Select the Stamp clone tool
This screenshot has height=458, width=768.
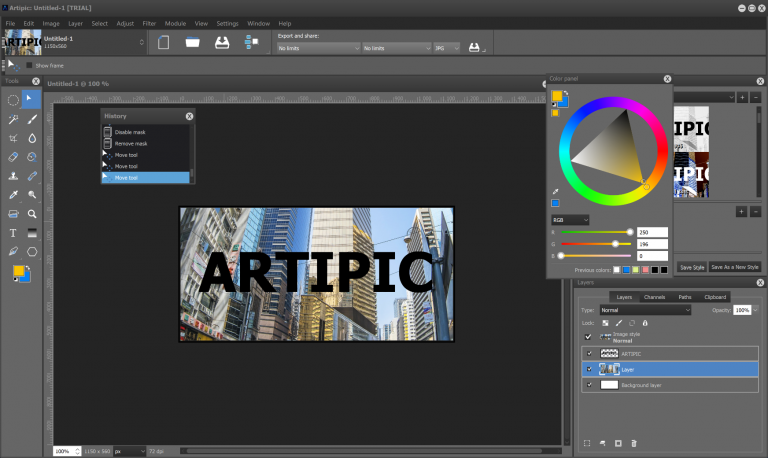click(x=13, y=176)
